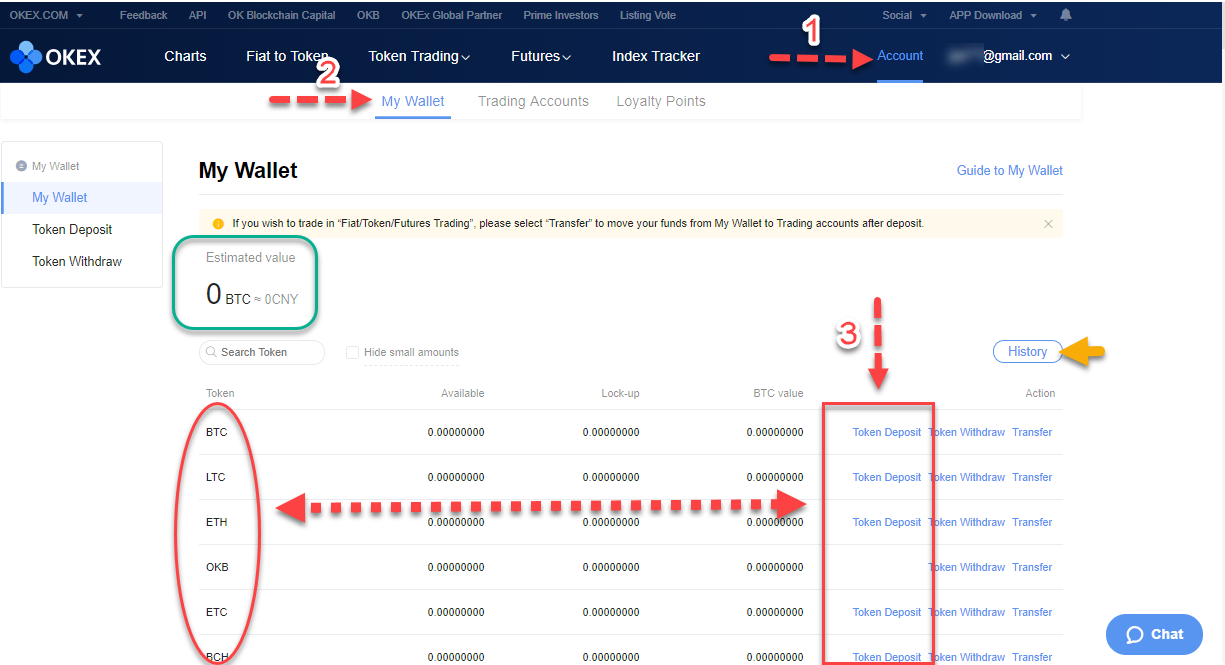This screenshot has height=665, width=1225.
Task: Switch to the Trading Accounts tab
Action: point(533,101)
